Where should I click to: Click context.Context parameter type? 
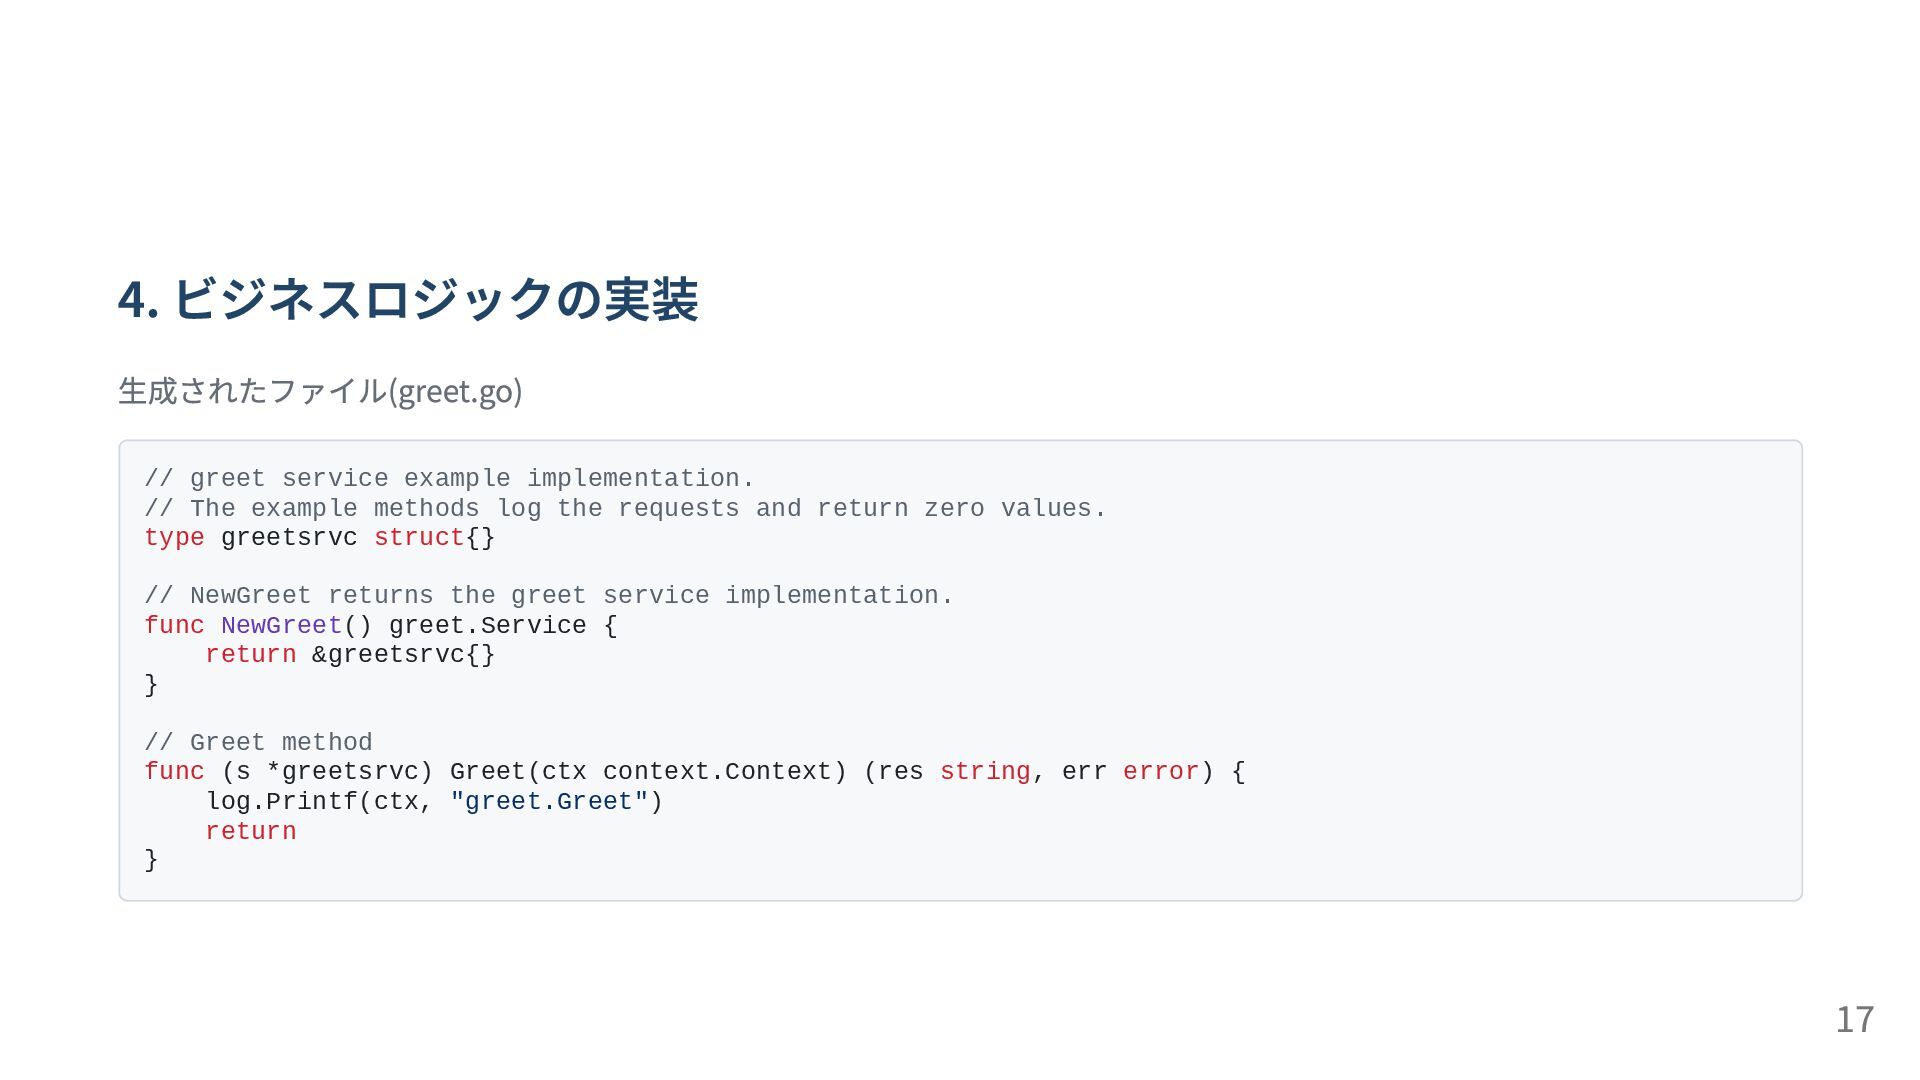717,772
